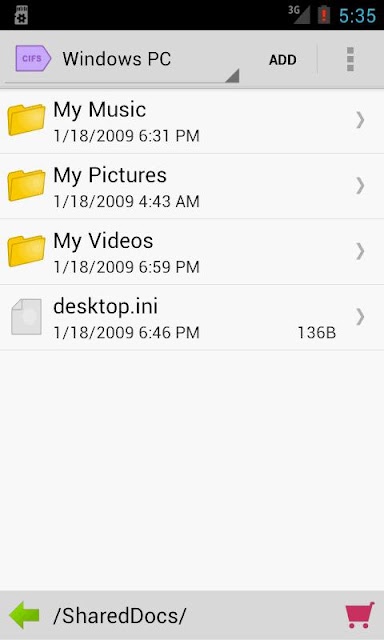This screenshot has height=640, width=384.
Task: Tap the /SharedDocs/ path label
Action: (x=120, y=616)
